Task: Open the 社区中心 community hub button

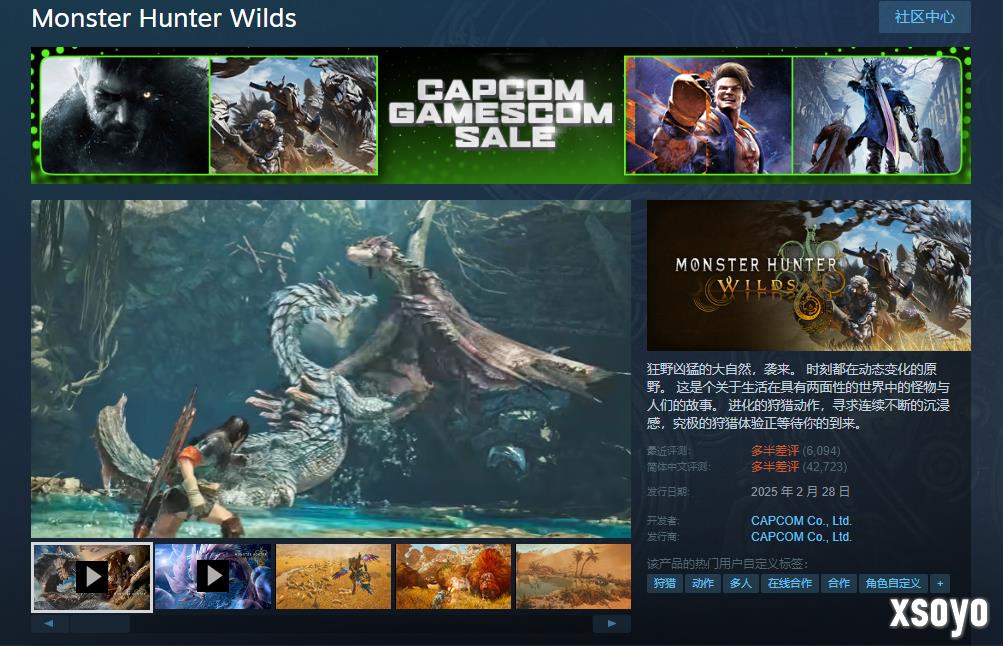Action: click(924, 17)
